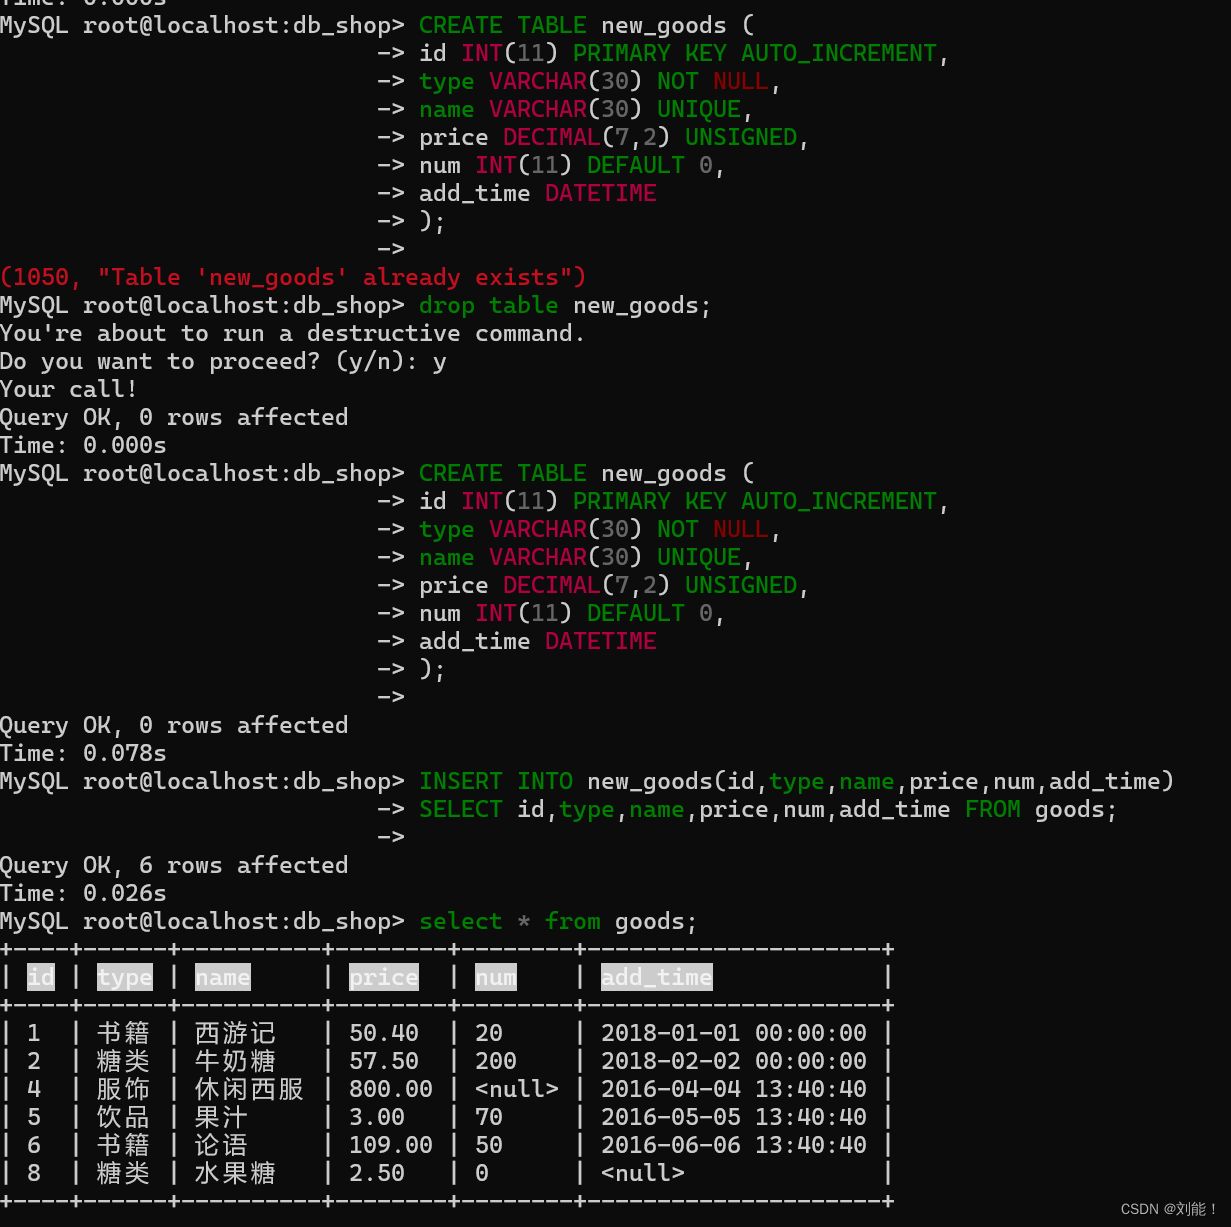Click the num value '200' in 牛奶糖 row
The width and height of the screenshot is (1231, 1227).
tap(496, 1061)
